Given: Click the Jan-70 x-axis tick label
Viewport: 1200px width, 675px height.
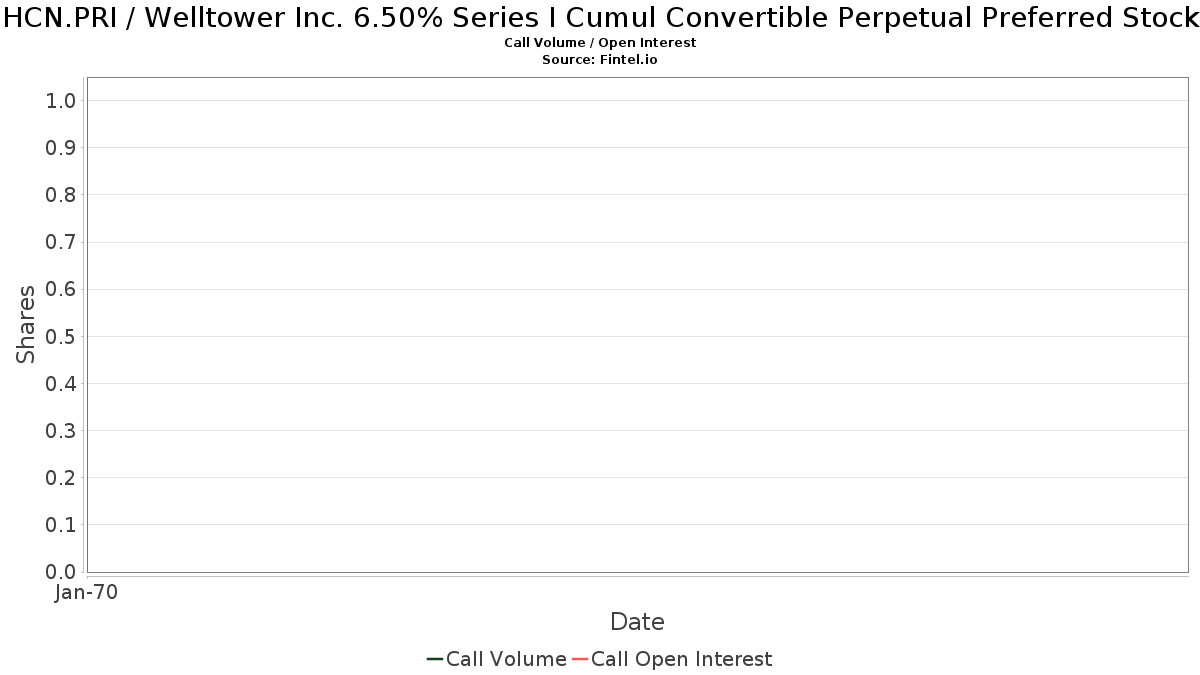Looking at the screenshot, I should click(x=86, y=593).
